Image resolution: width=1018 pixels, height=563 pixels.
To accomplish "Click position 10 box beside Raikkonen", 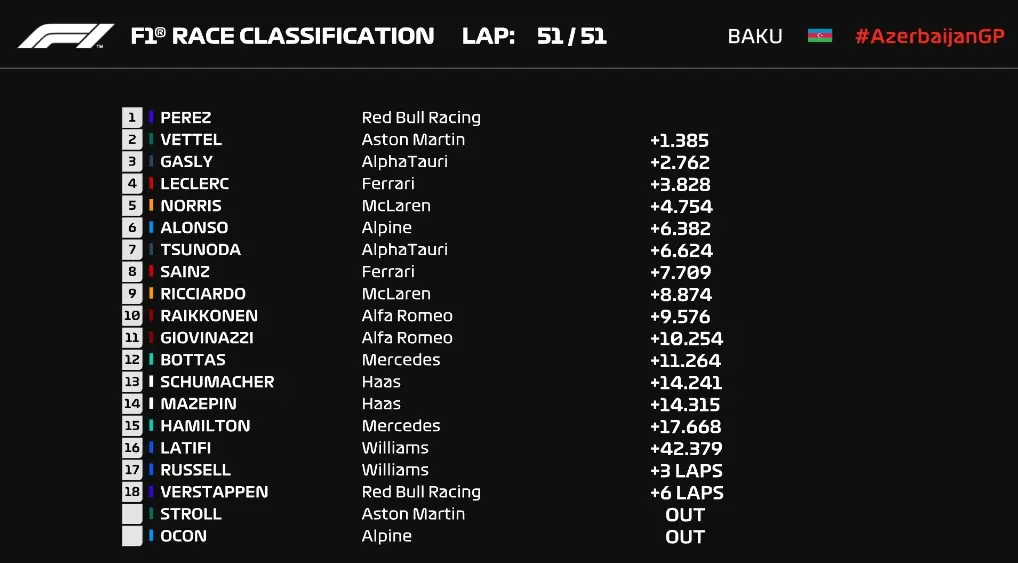I will coord(132,316).
